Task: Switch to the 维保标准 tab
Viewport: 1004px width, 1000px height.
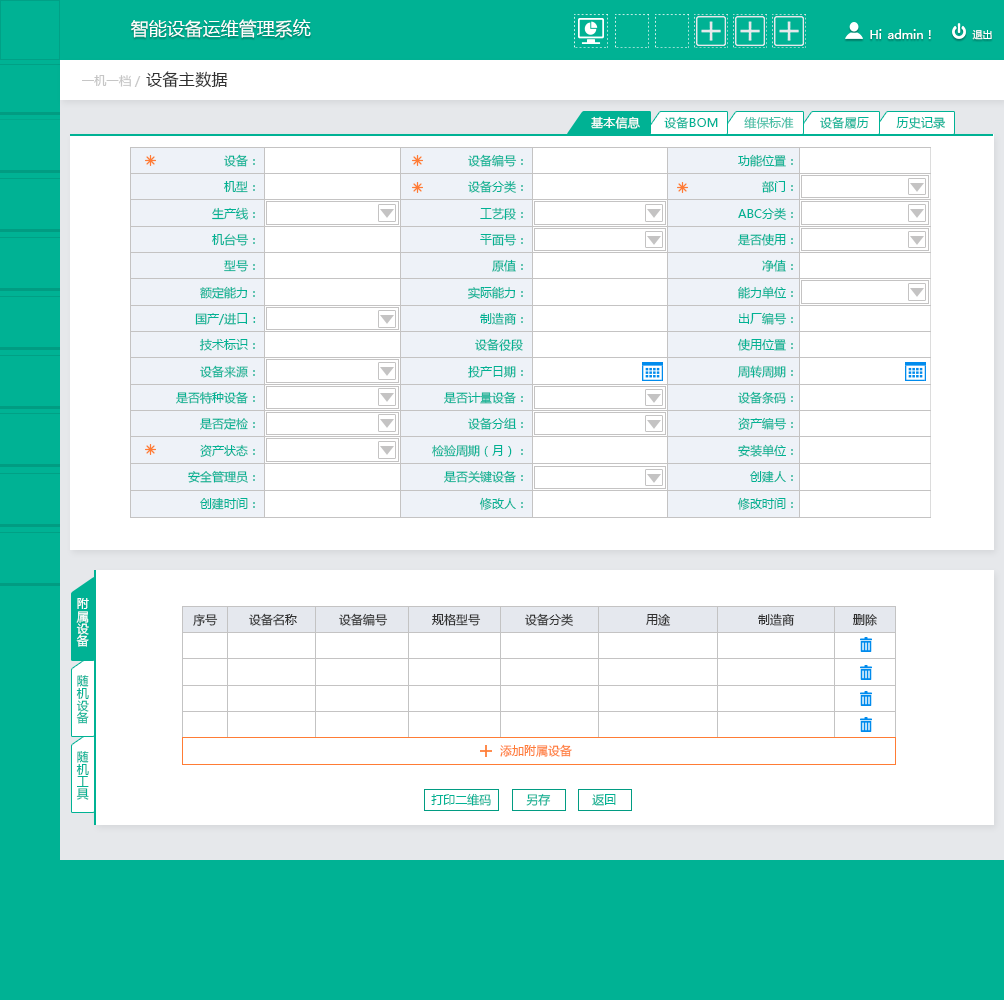Action: click(x=767, y=123)
